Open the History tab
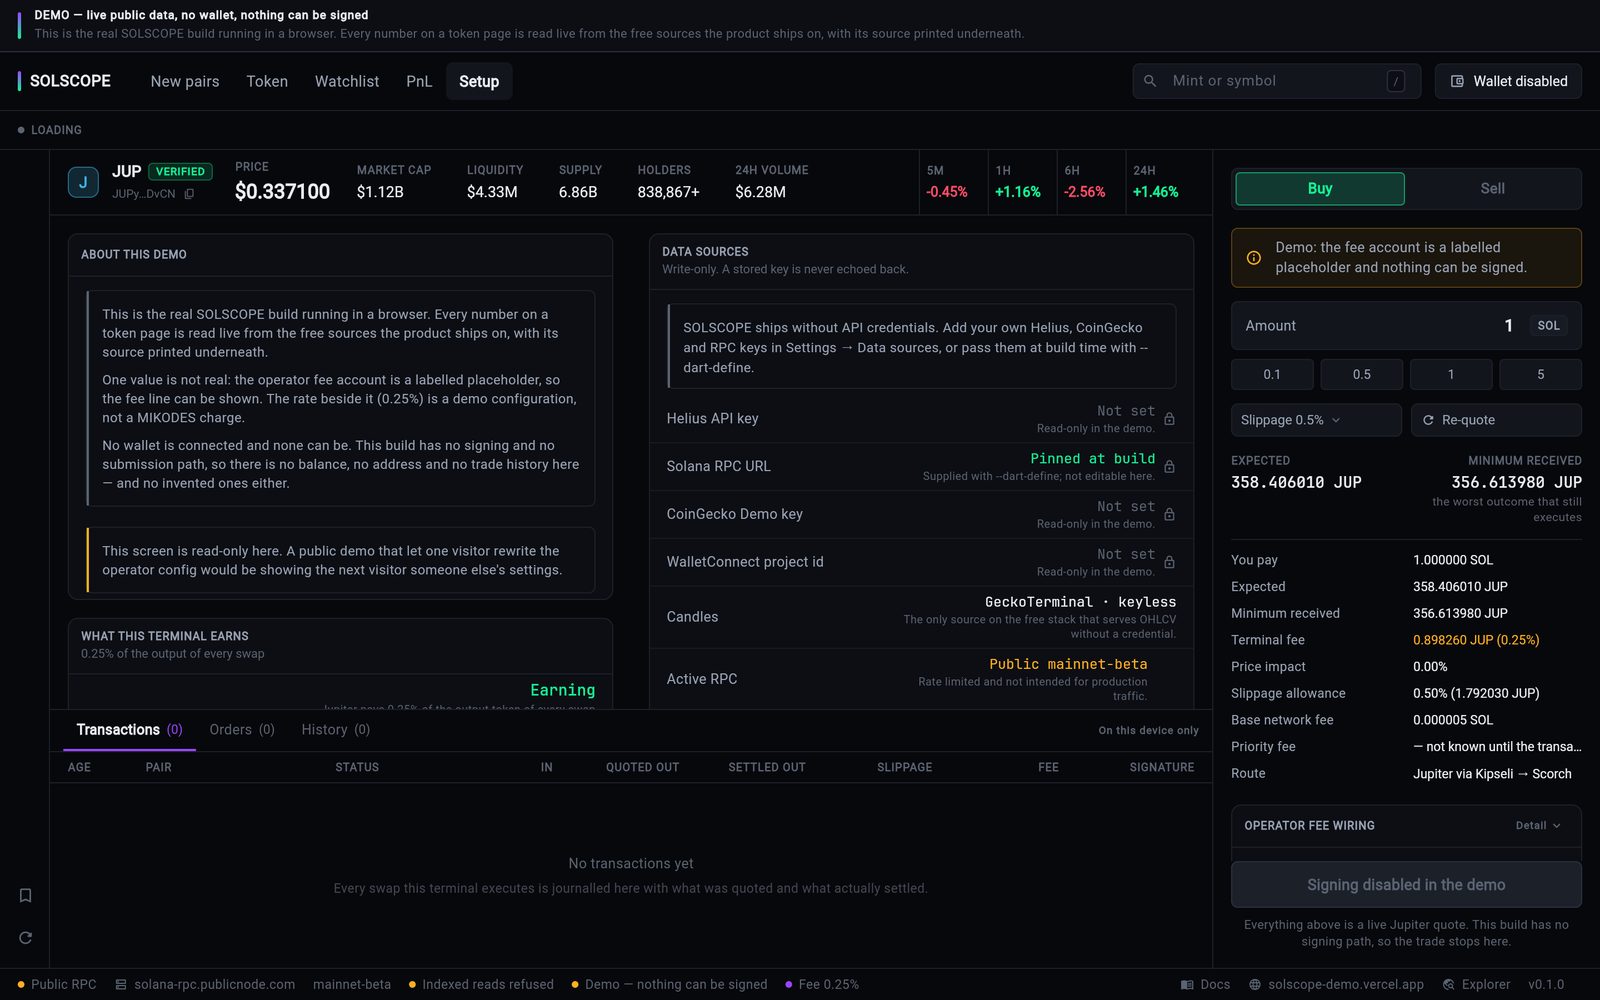Screen dimensions: 1600x1000 click(336, 730)
